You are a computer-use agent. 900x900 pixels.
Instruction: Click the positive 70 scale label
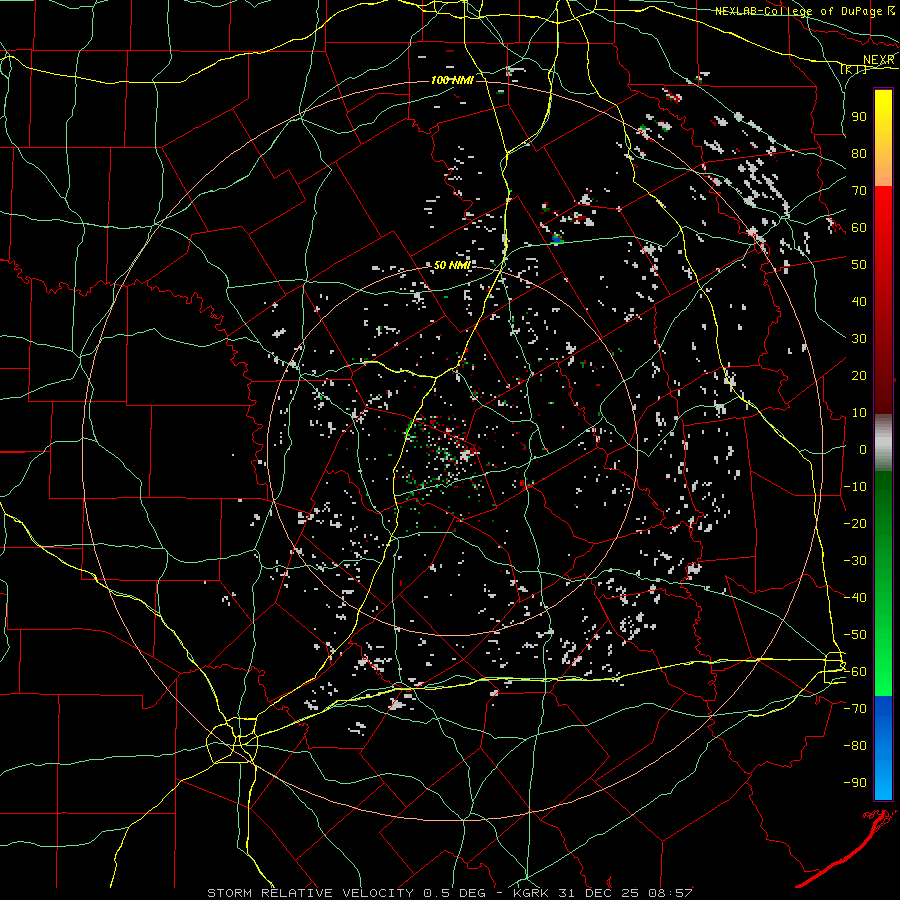859,191
